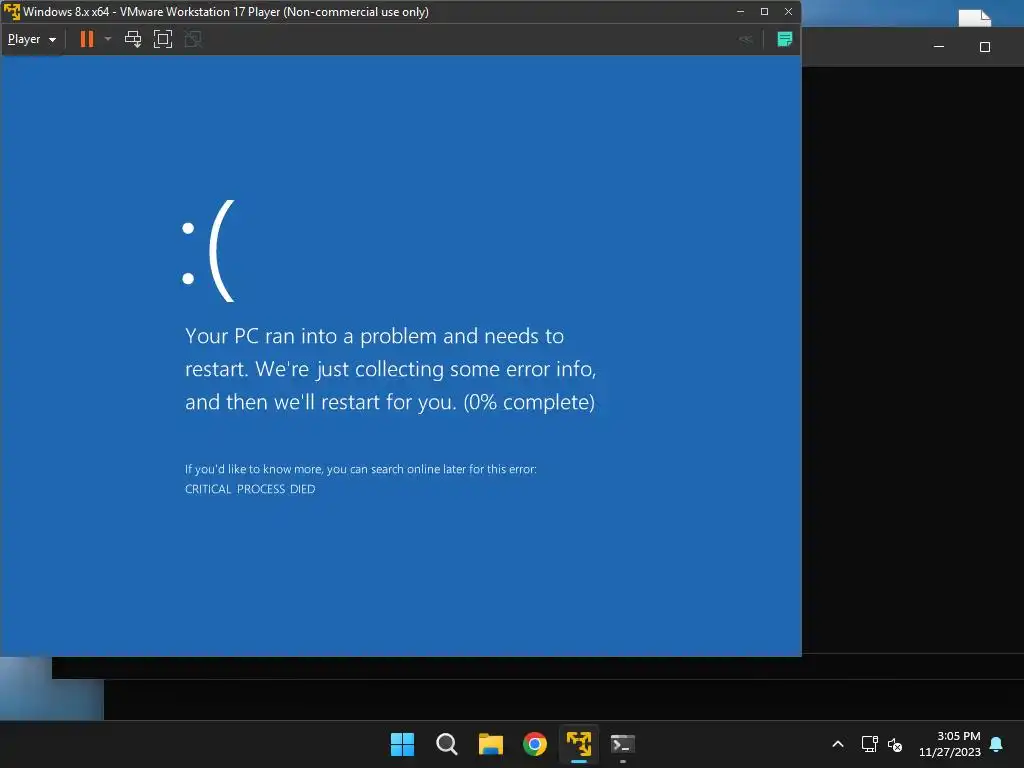Viewport: 1024px width, 768px height.
Task: Open the Windows Start menu
Action: 402,744
